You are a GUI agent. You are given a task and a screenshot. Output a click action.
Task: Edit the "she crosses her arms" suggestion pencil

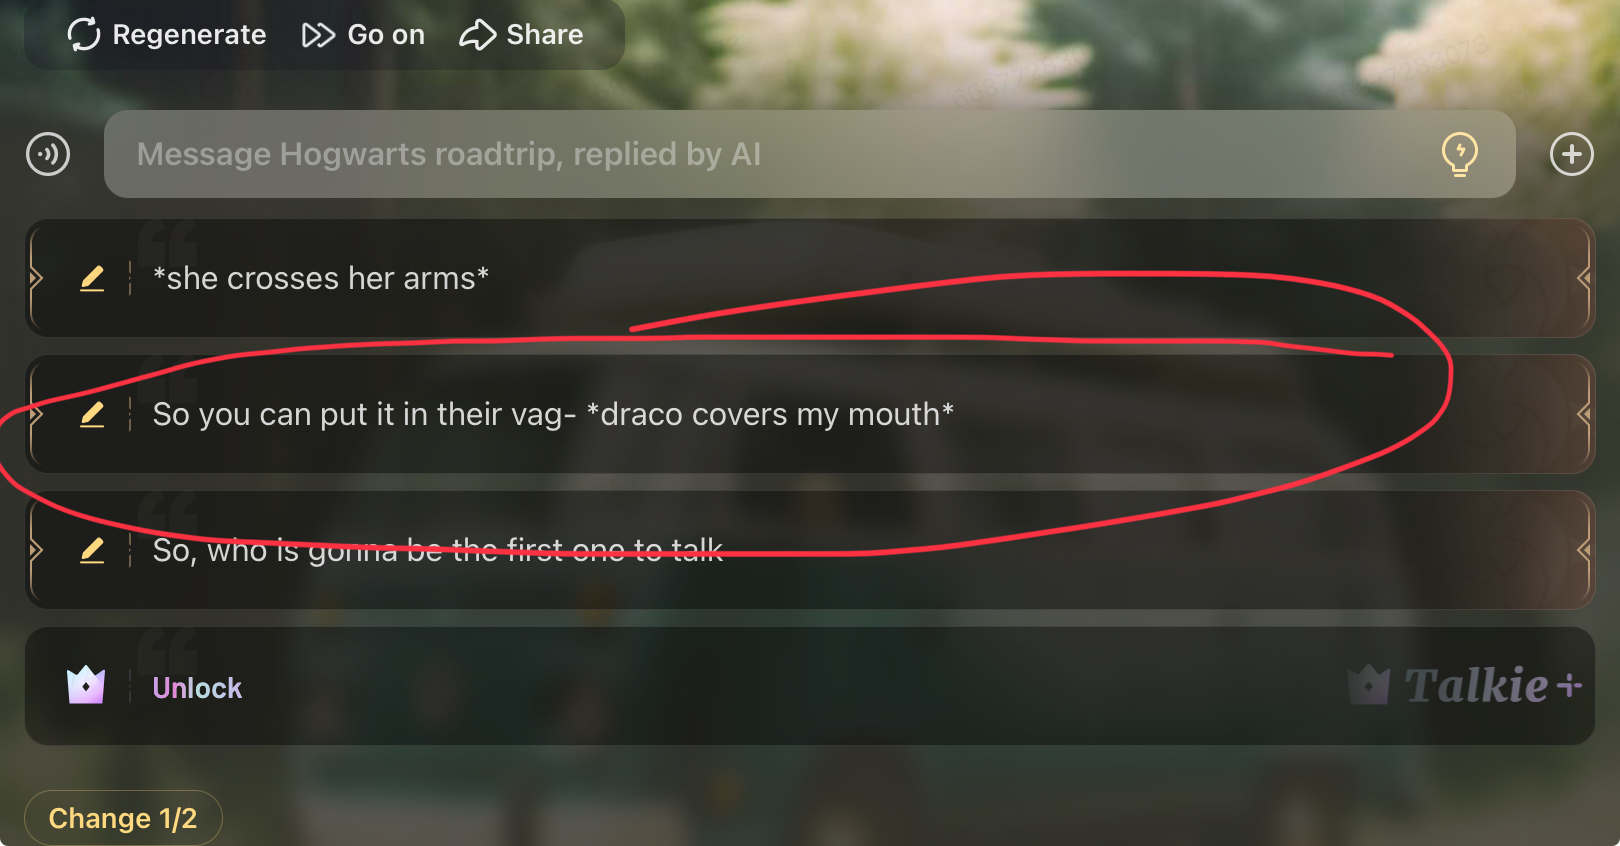click(x=92, y=278)
